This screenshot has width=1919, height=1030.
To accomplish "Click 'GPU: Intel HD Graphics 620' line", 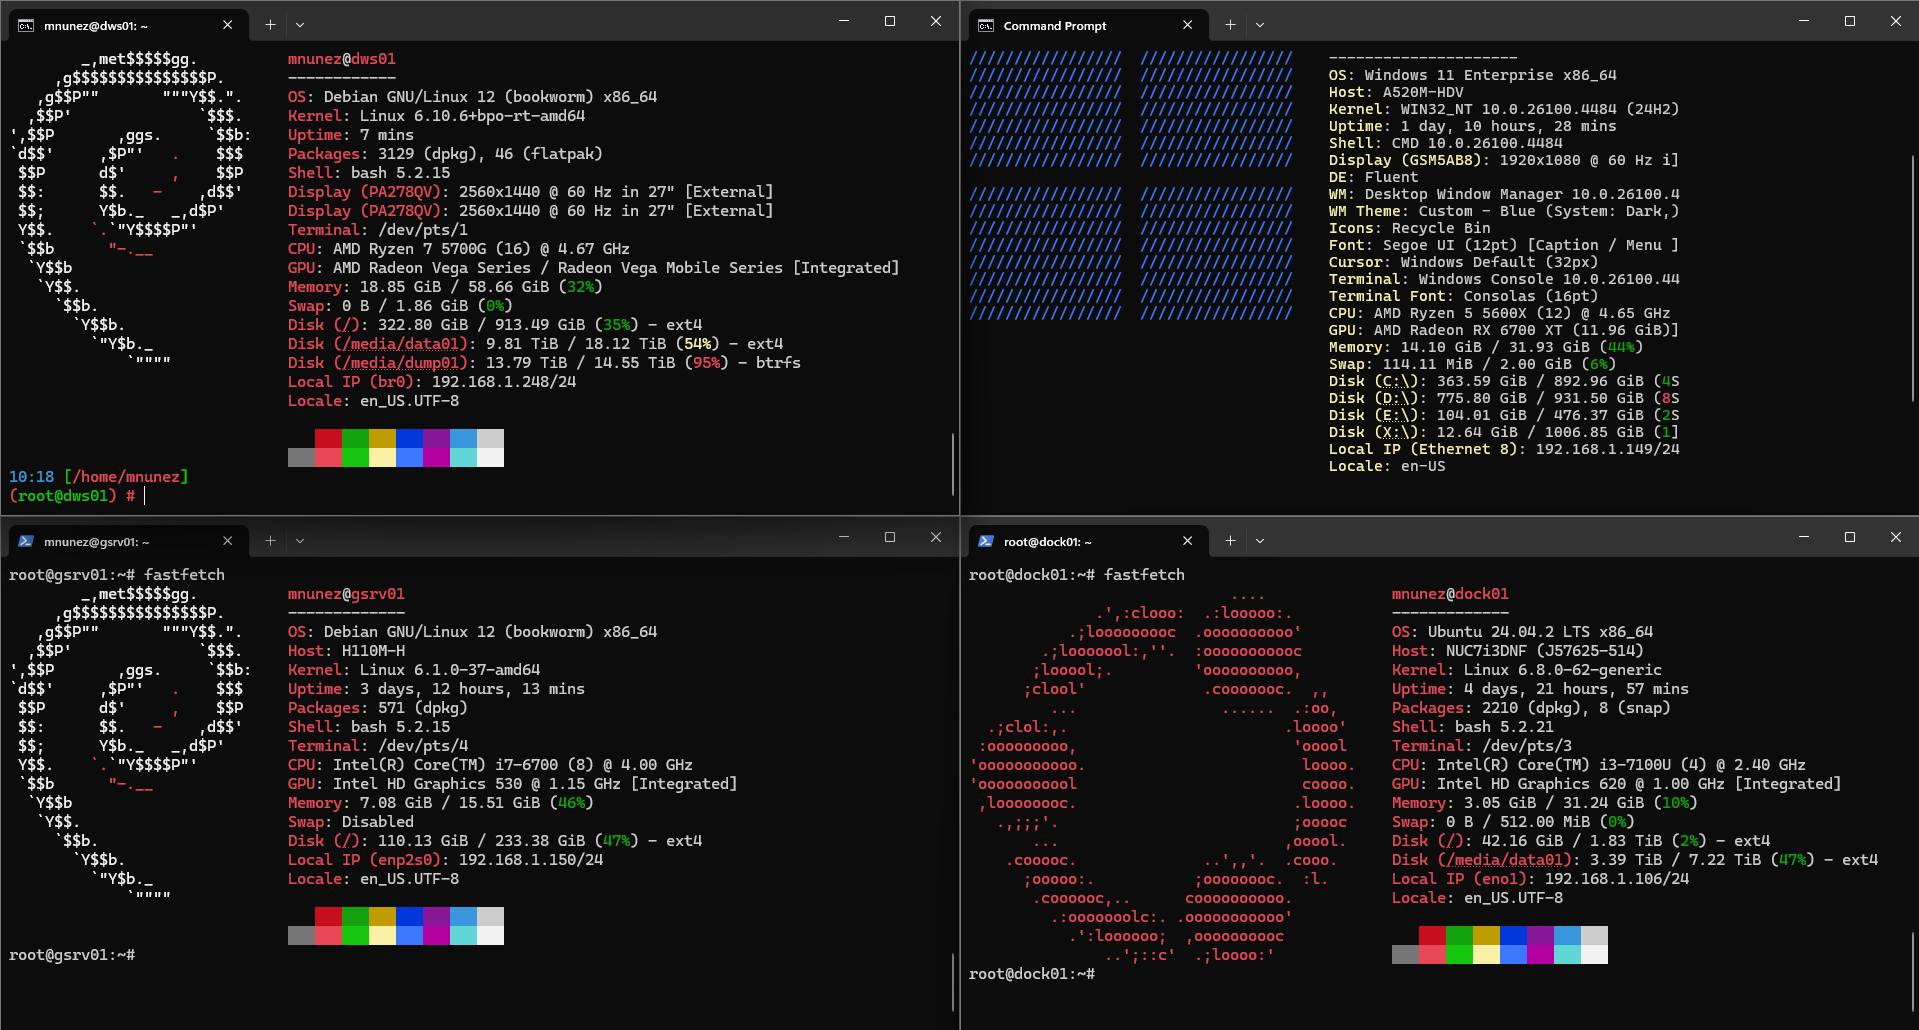I will click(1616, 784).
